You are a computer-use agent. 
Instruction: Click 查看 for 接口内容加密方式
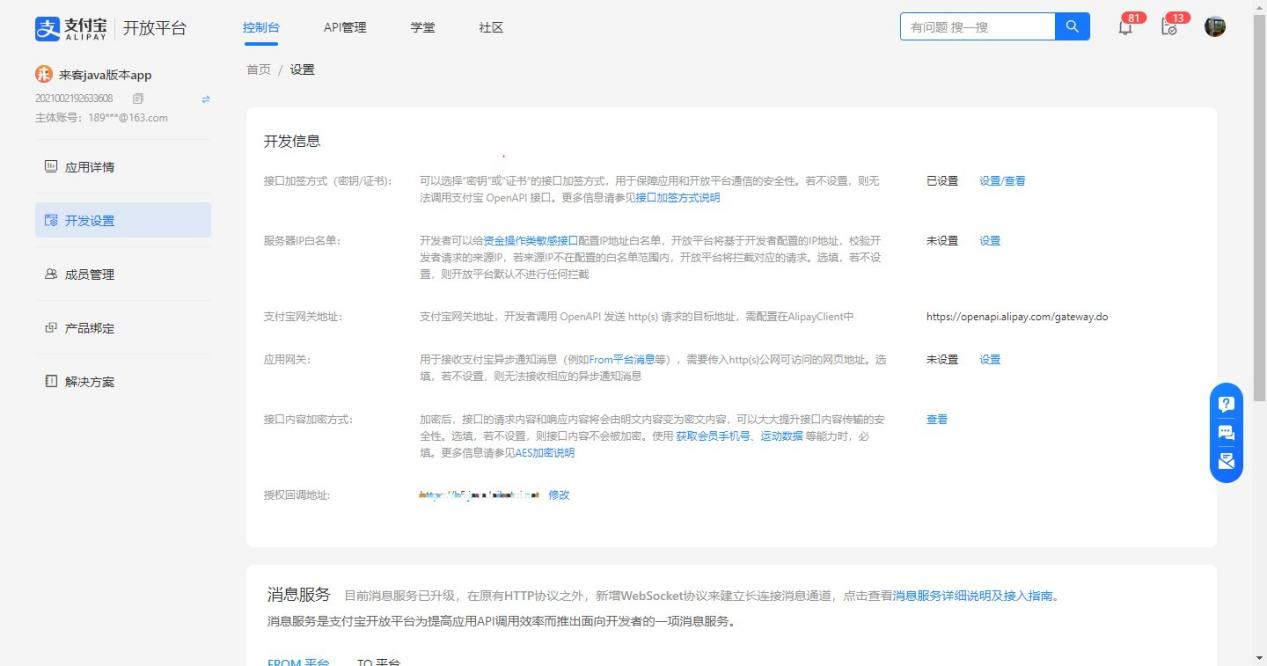(937, 419)
